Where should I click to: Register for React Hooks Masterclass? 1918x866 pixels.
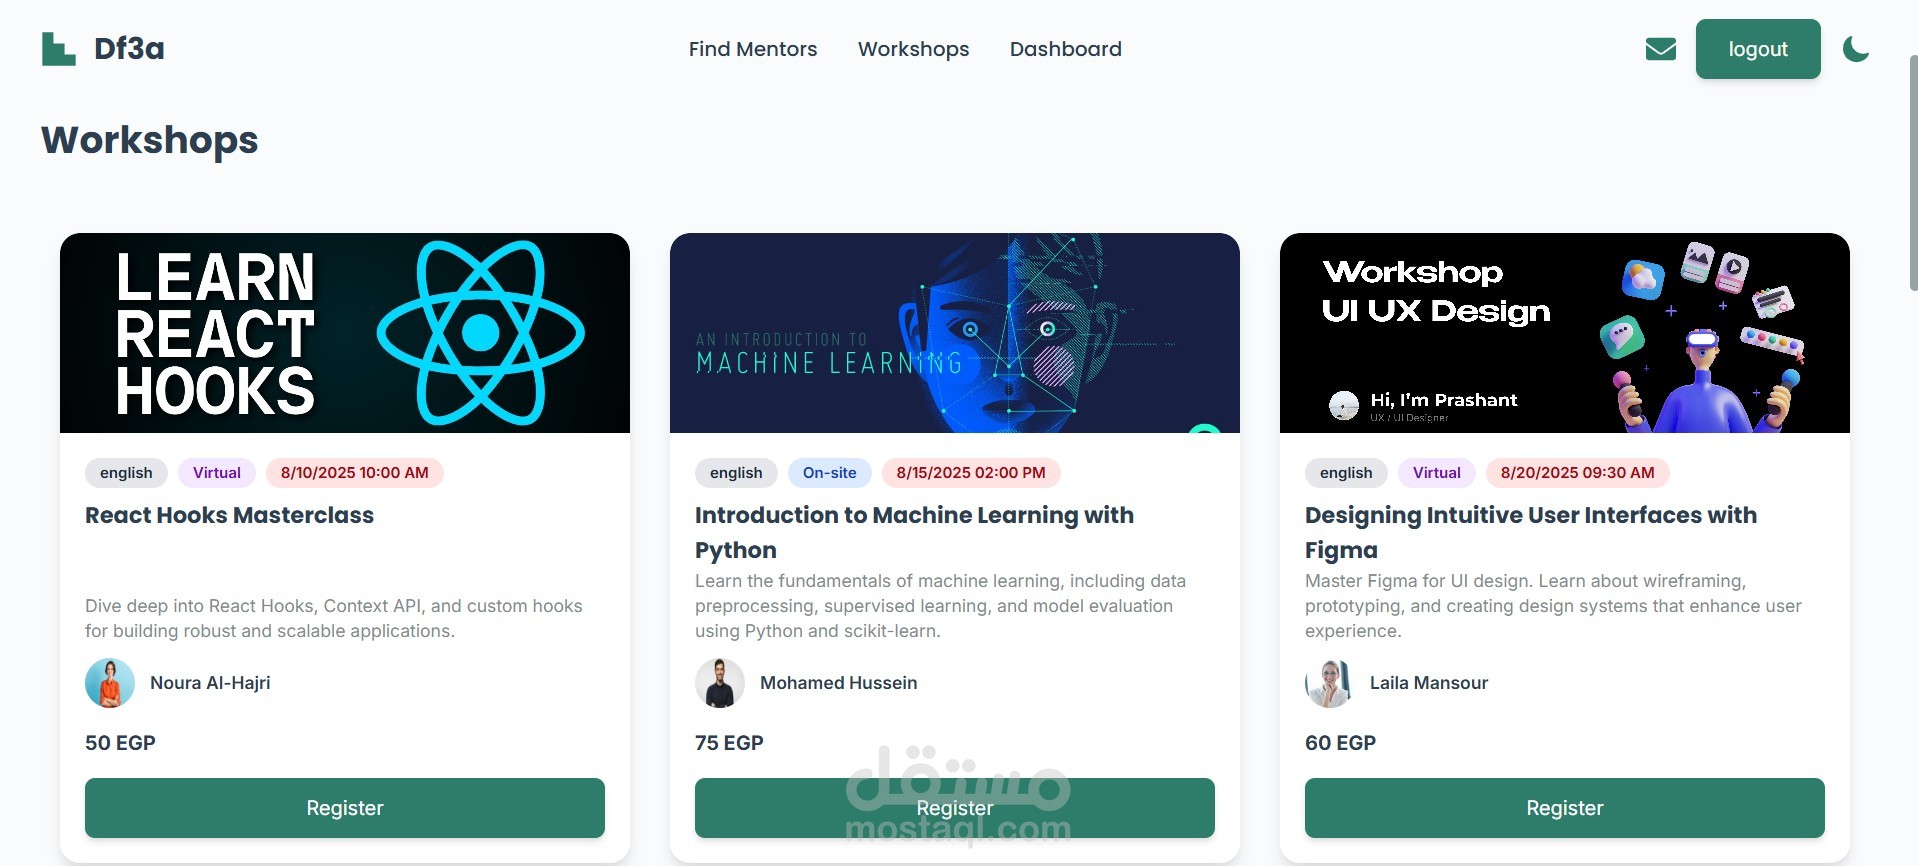pyautogui.click(x=345, y=808)
